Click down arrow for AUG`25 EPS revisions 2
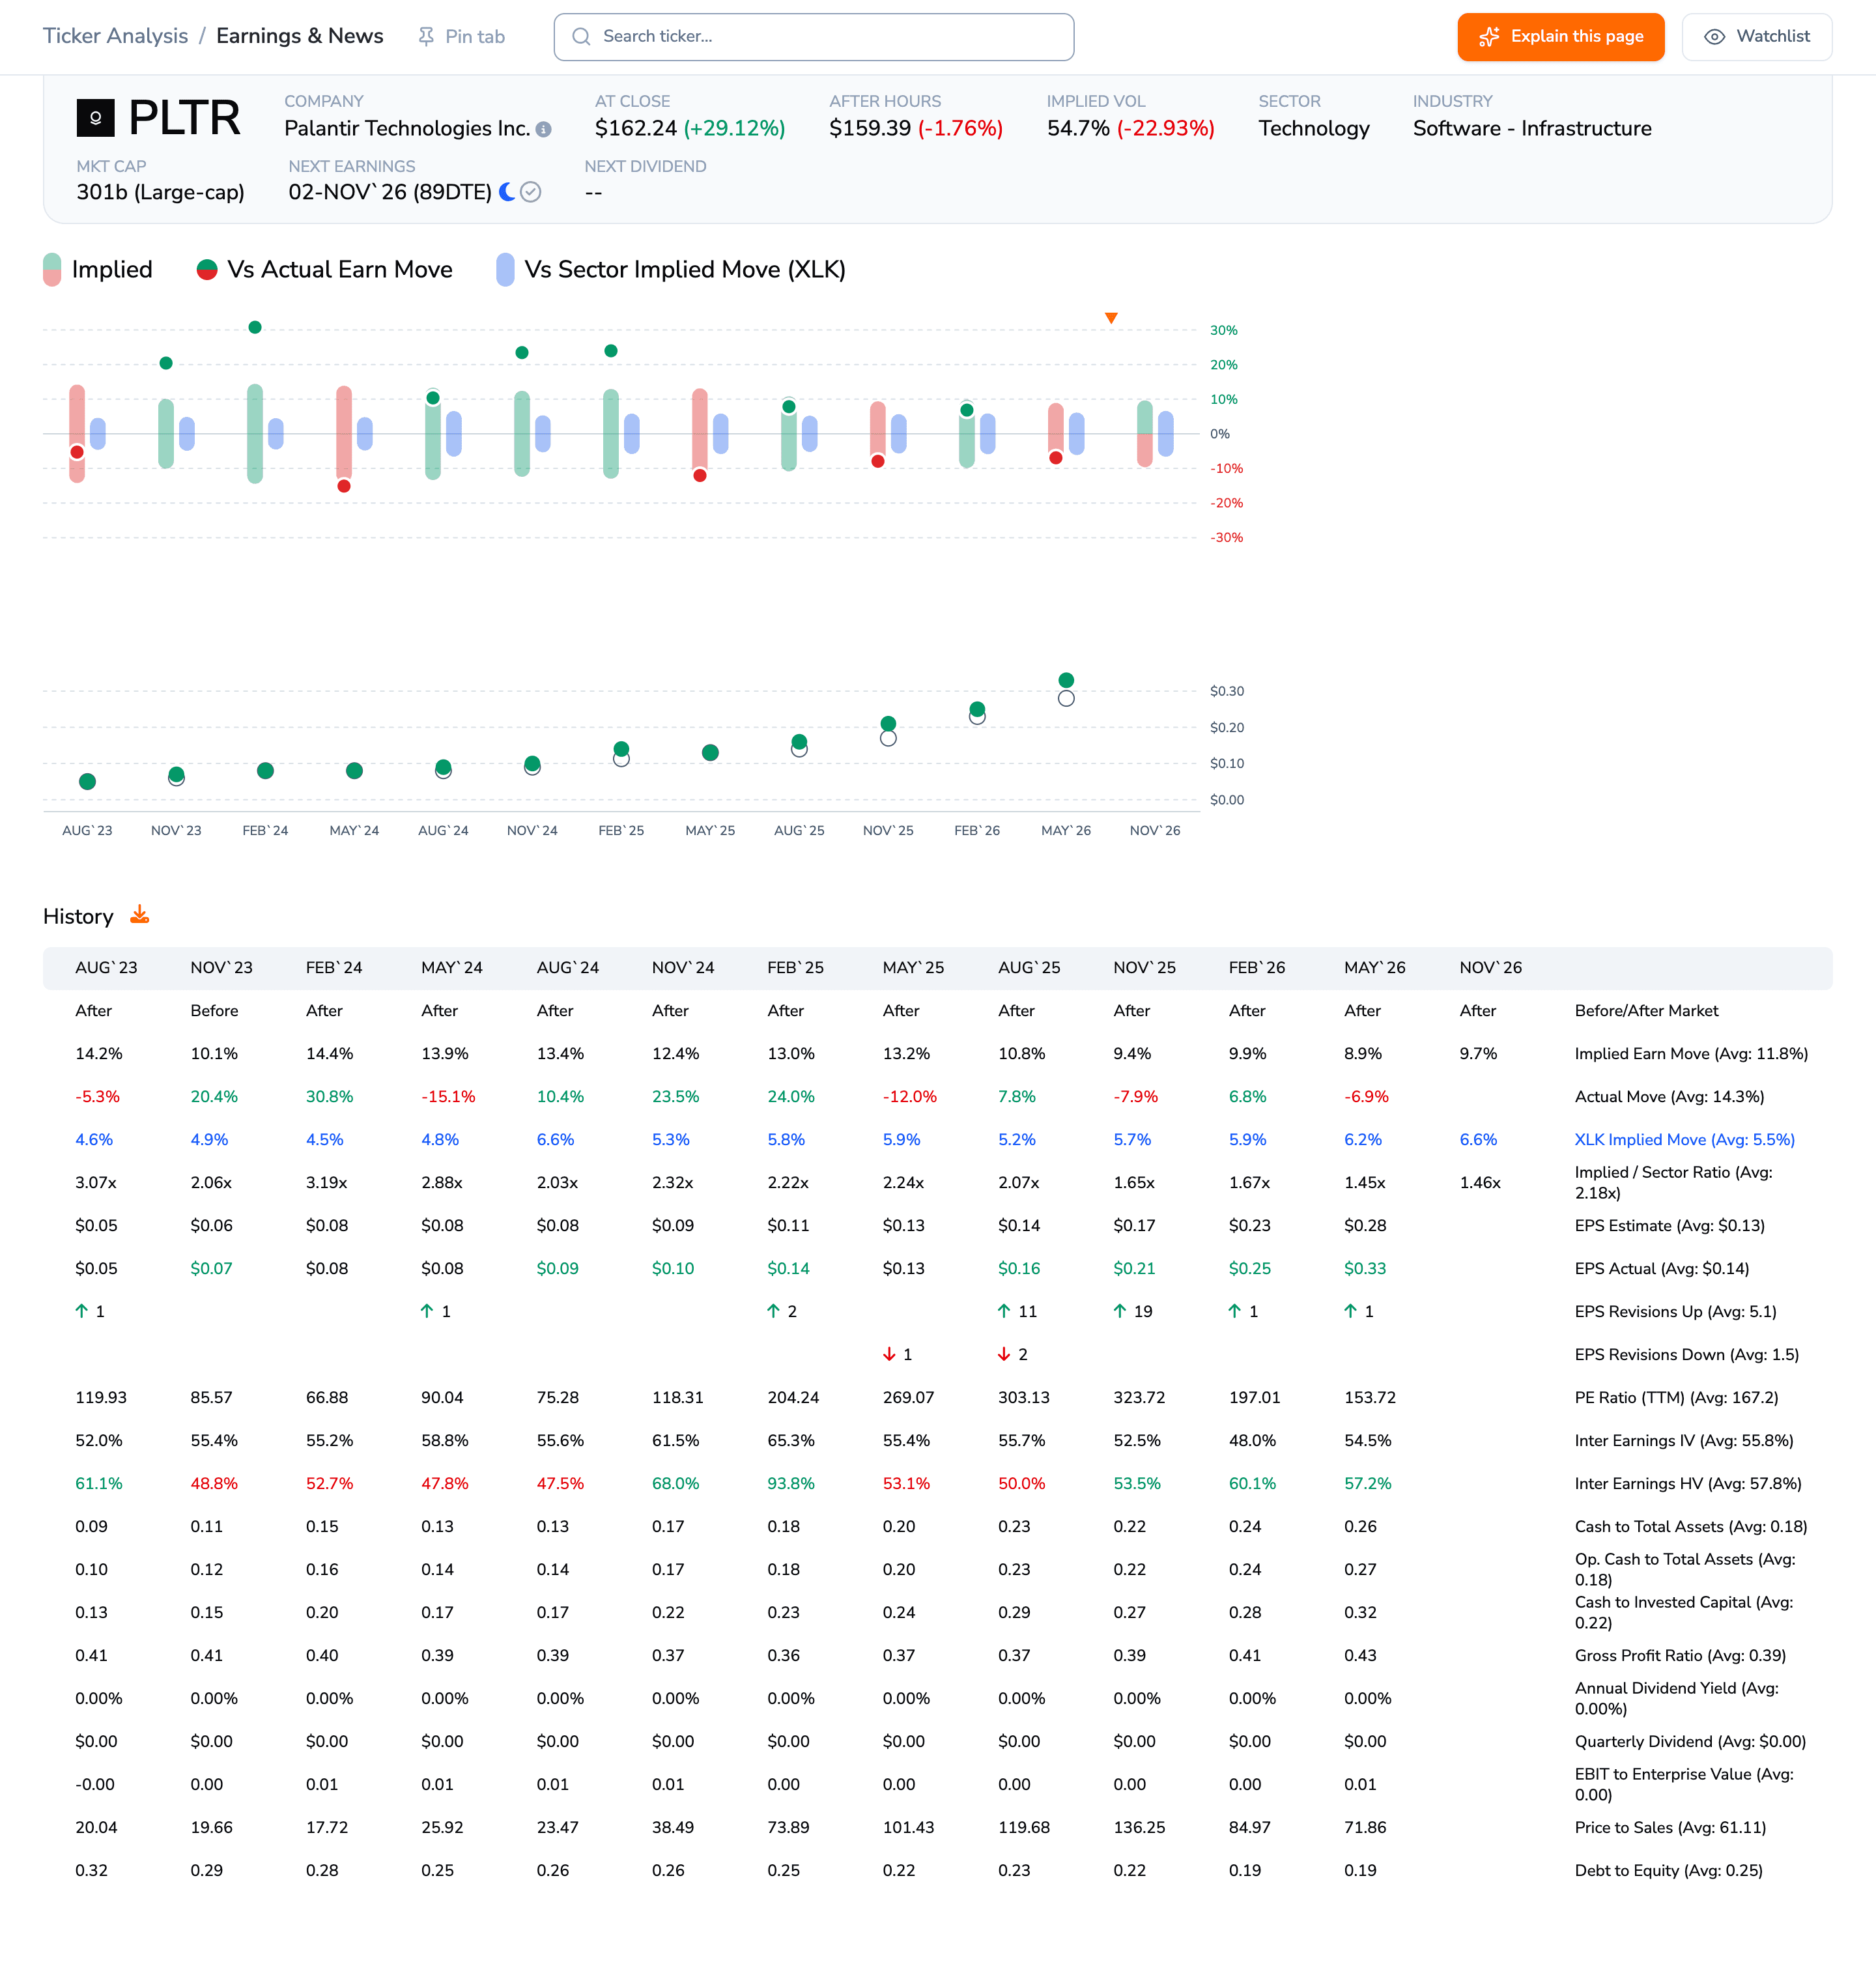 coord(1004,1354)
